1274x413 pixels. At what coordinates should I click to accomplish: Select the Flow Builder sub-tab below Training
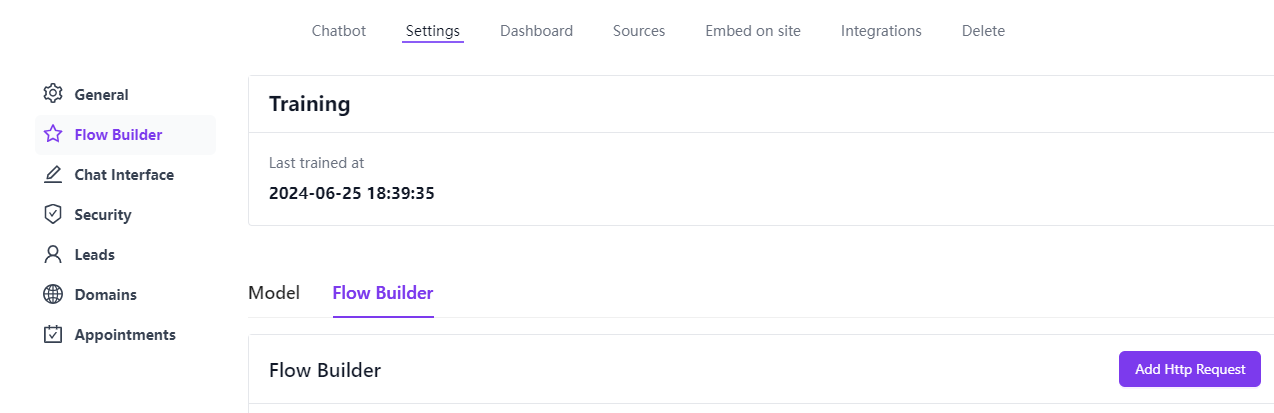point(383,293)
